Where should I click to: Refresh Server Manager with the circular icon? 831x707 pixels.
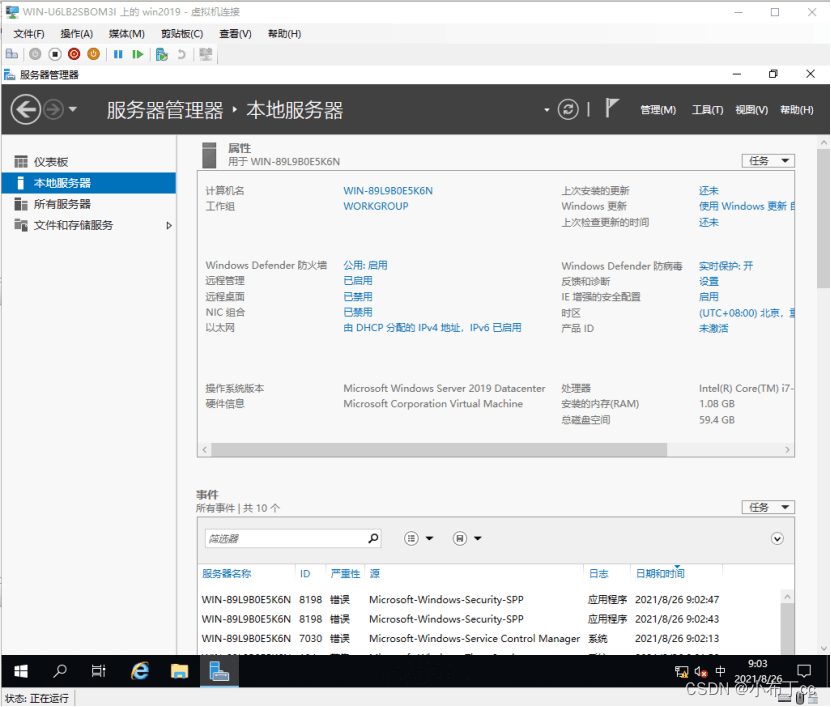pos(568,110)
